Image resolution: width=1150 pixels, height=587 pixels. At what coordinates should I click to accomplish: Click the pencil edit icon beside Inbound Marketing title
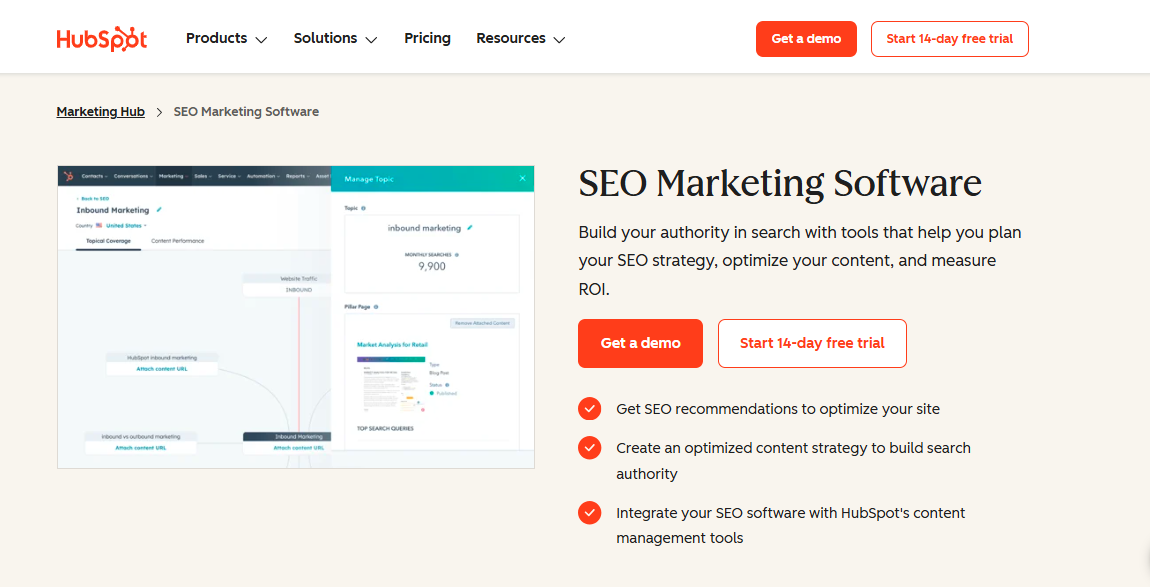click(159, 210)
